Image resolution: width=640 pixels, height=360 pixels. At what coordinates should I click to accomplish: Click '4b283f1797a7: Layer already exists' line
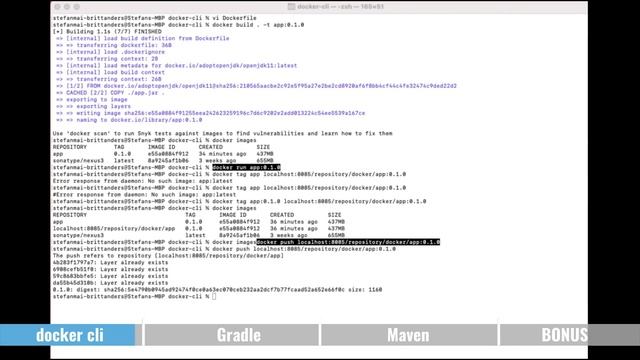[x=110, y=262]
